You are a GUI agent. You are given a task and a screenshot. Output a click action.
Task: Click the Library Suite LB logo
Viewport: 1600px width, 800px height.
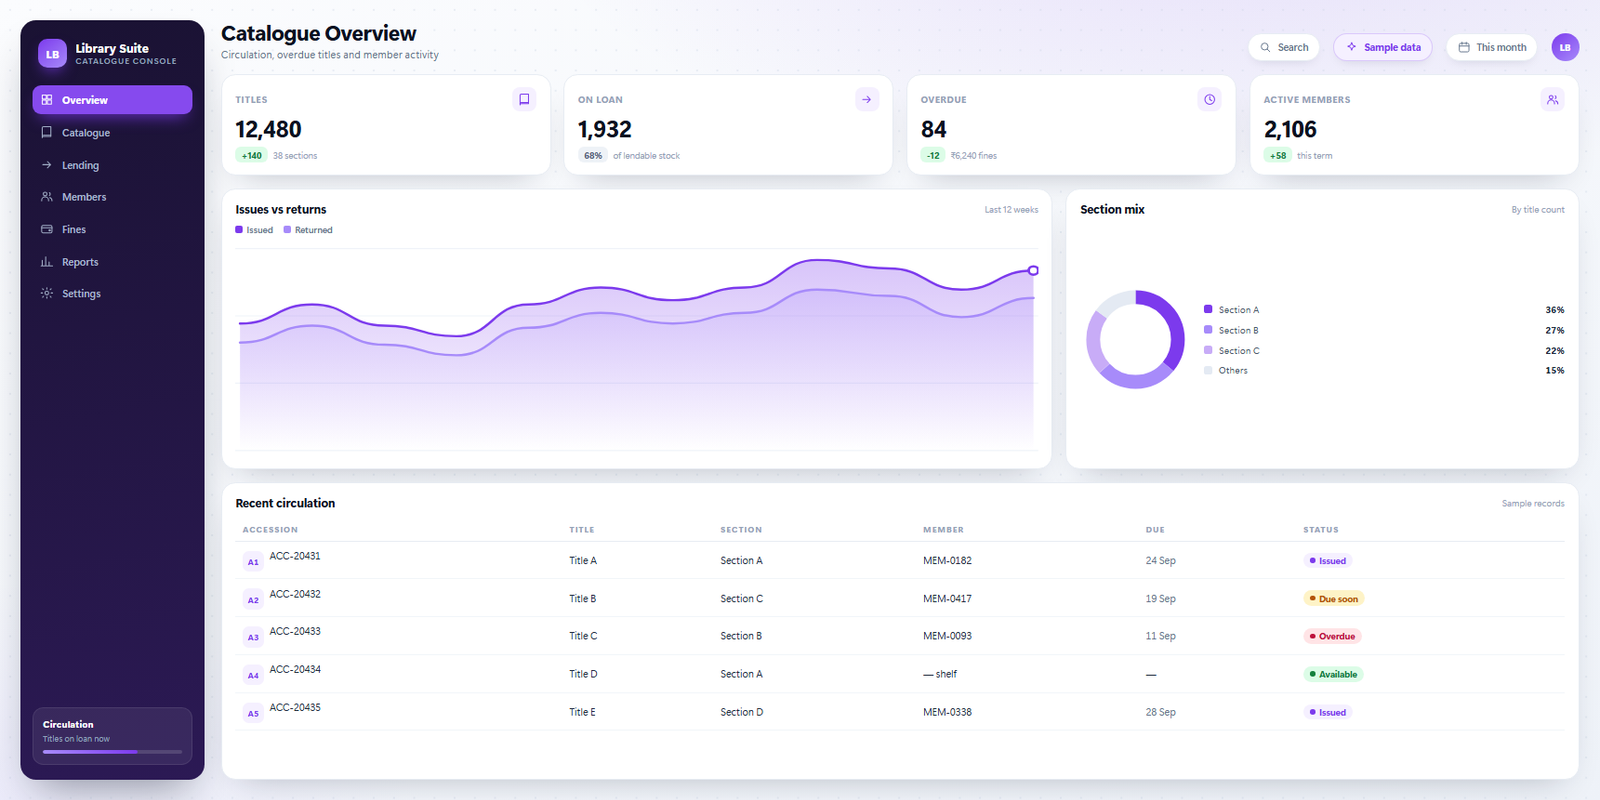52,54
